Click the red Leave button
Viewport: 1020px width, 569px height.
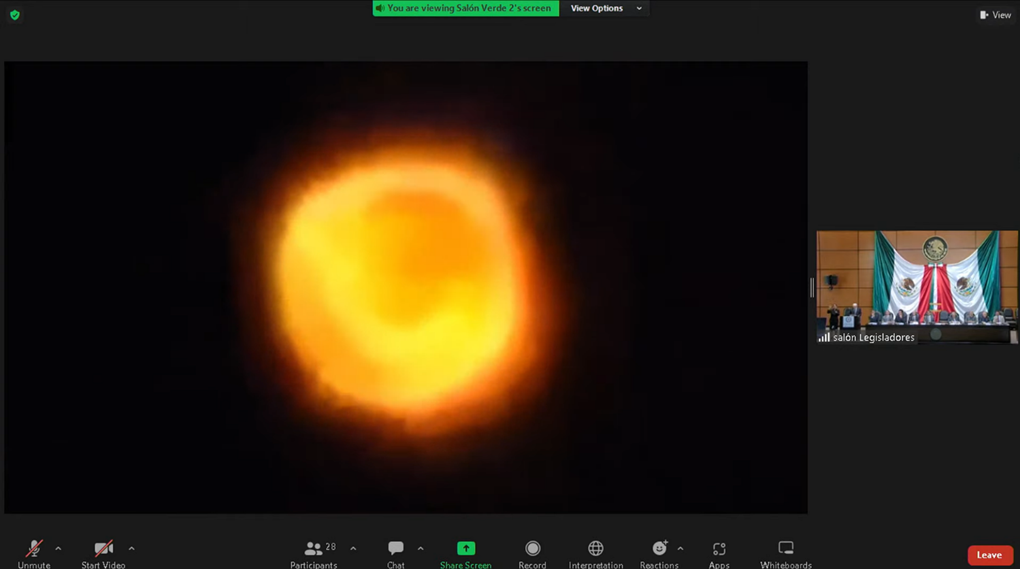[x=989, y=555]
